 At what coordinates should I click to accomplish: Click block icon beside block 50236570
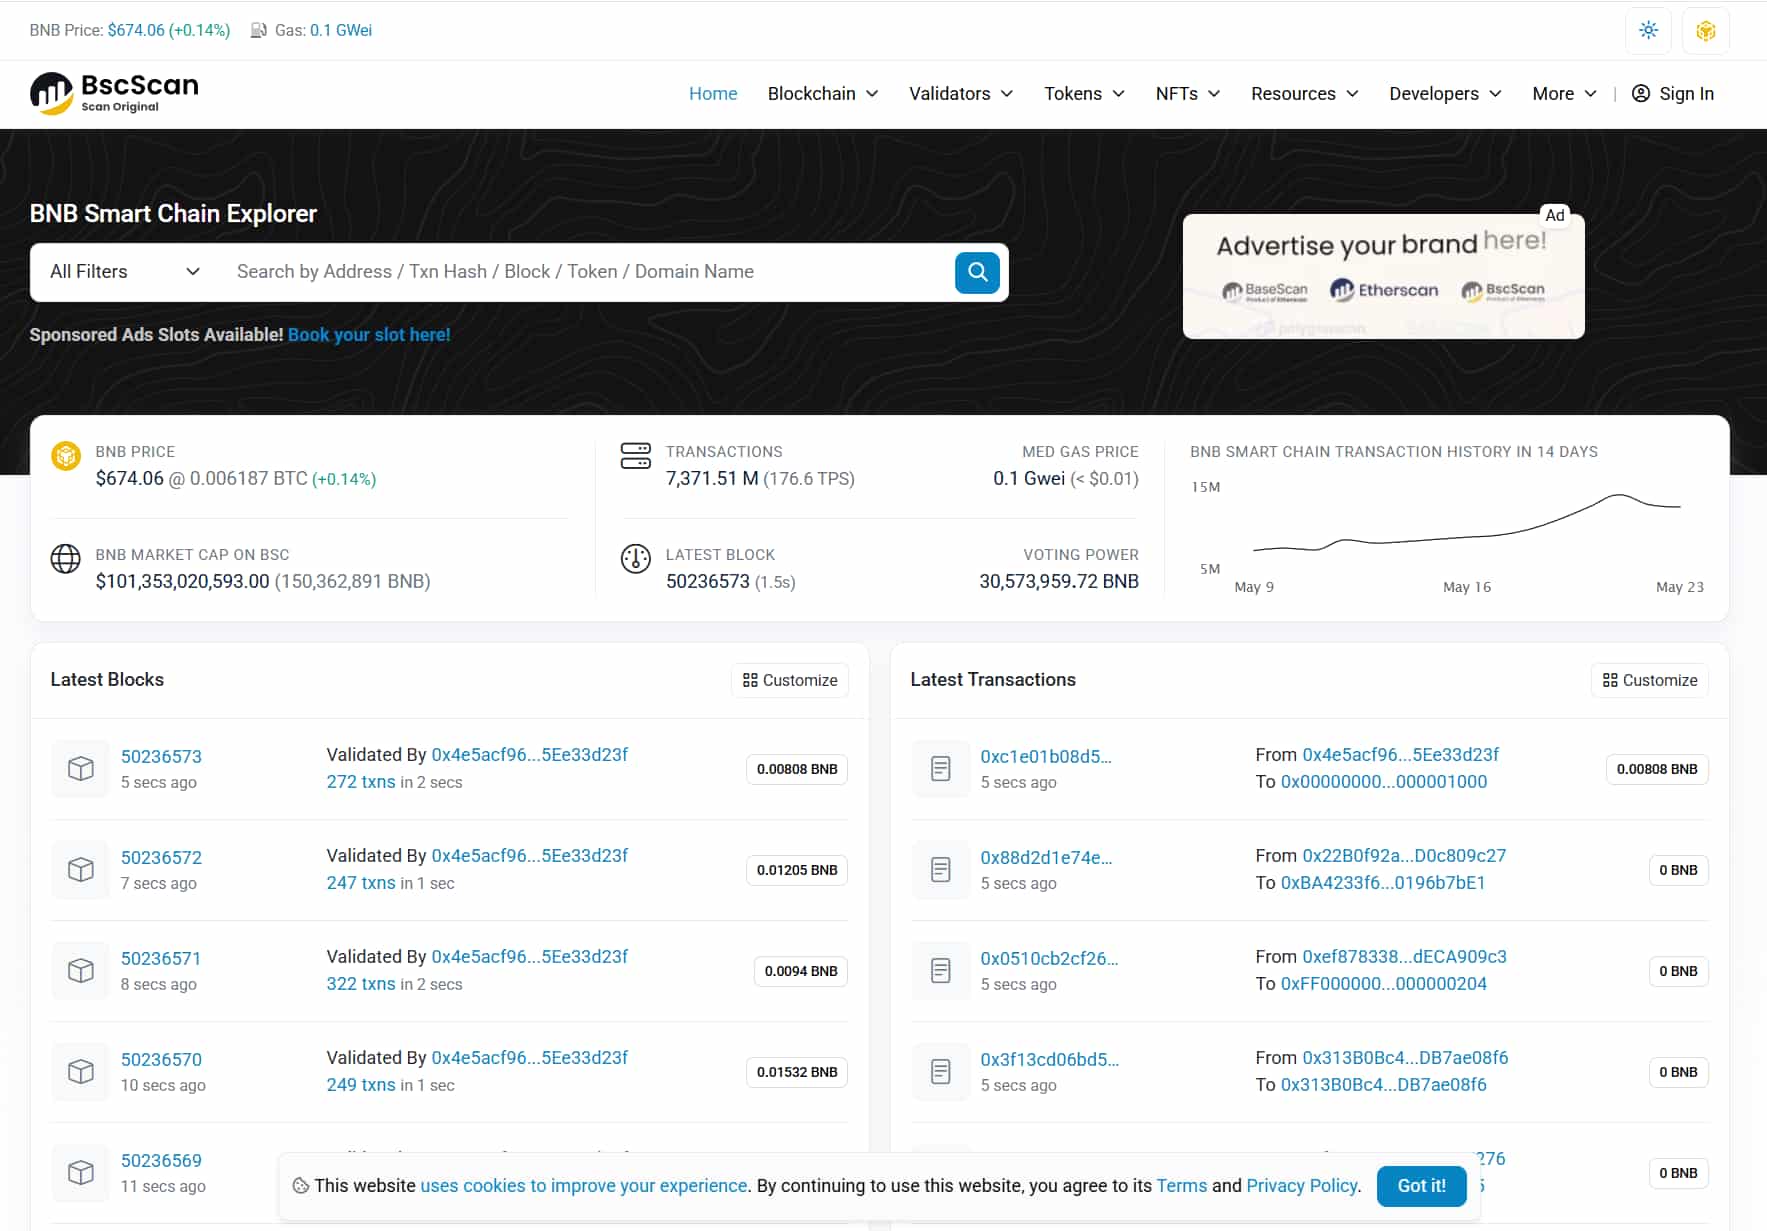coord(81,1071)
